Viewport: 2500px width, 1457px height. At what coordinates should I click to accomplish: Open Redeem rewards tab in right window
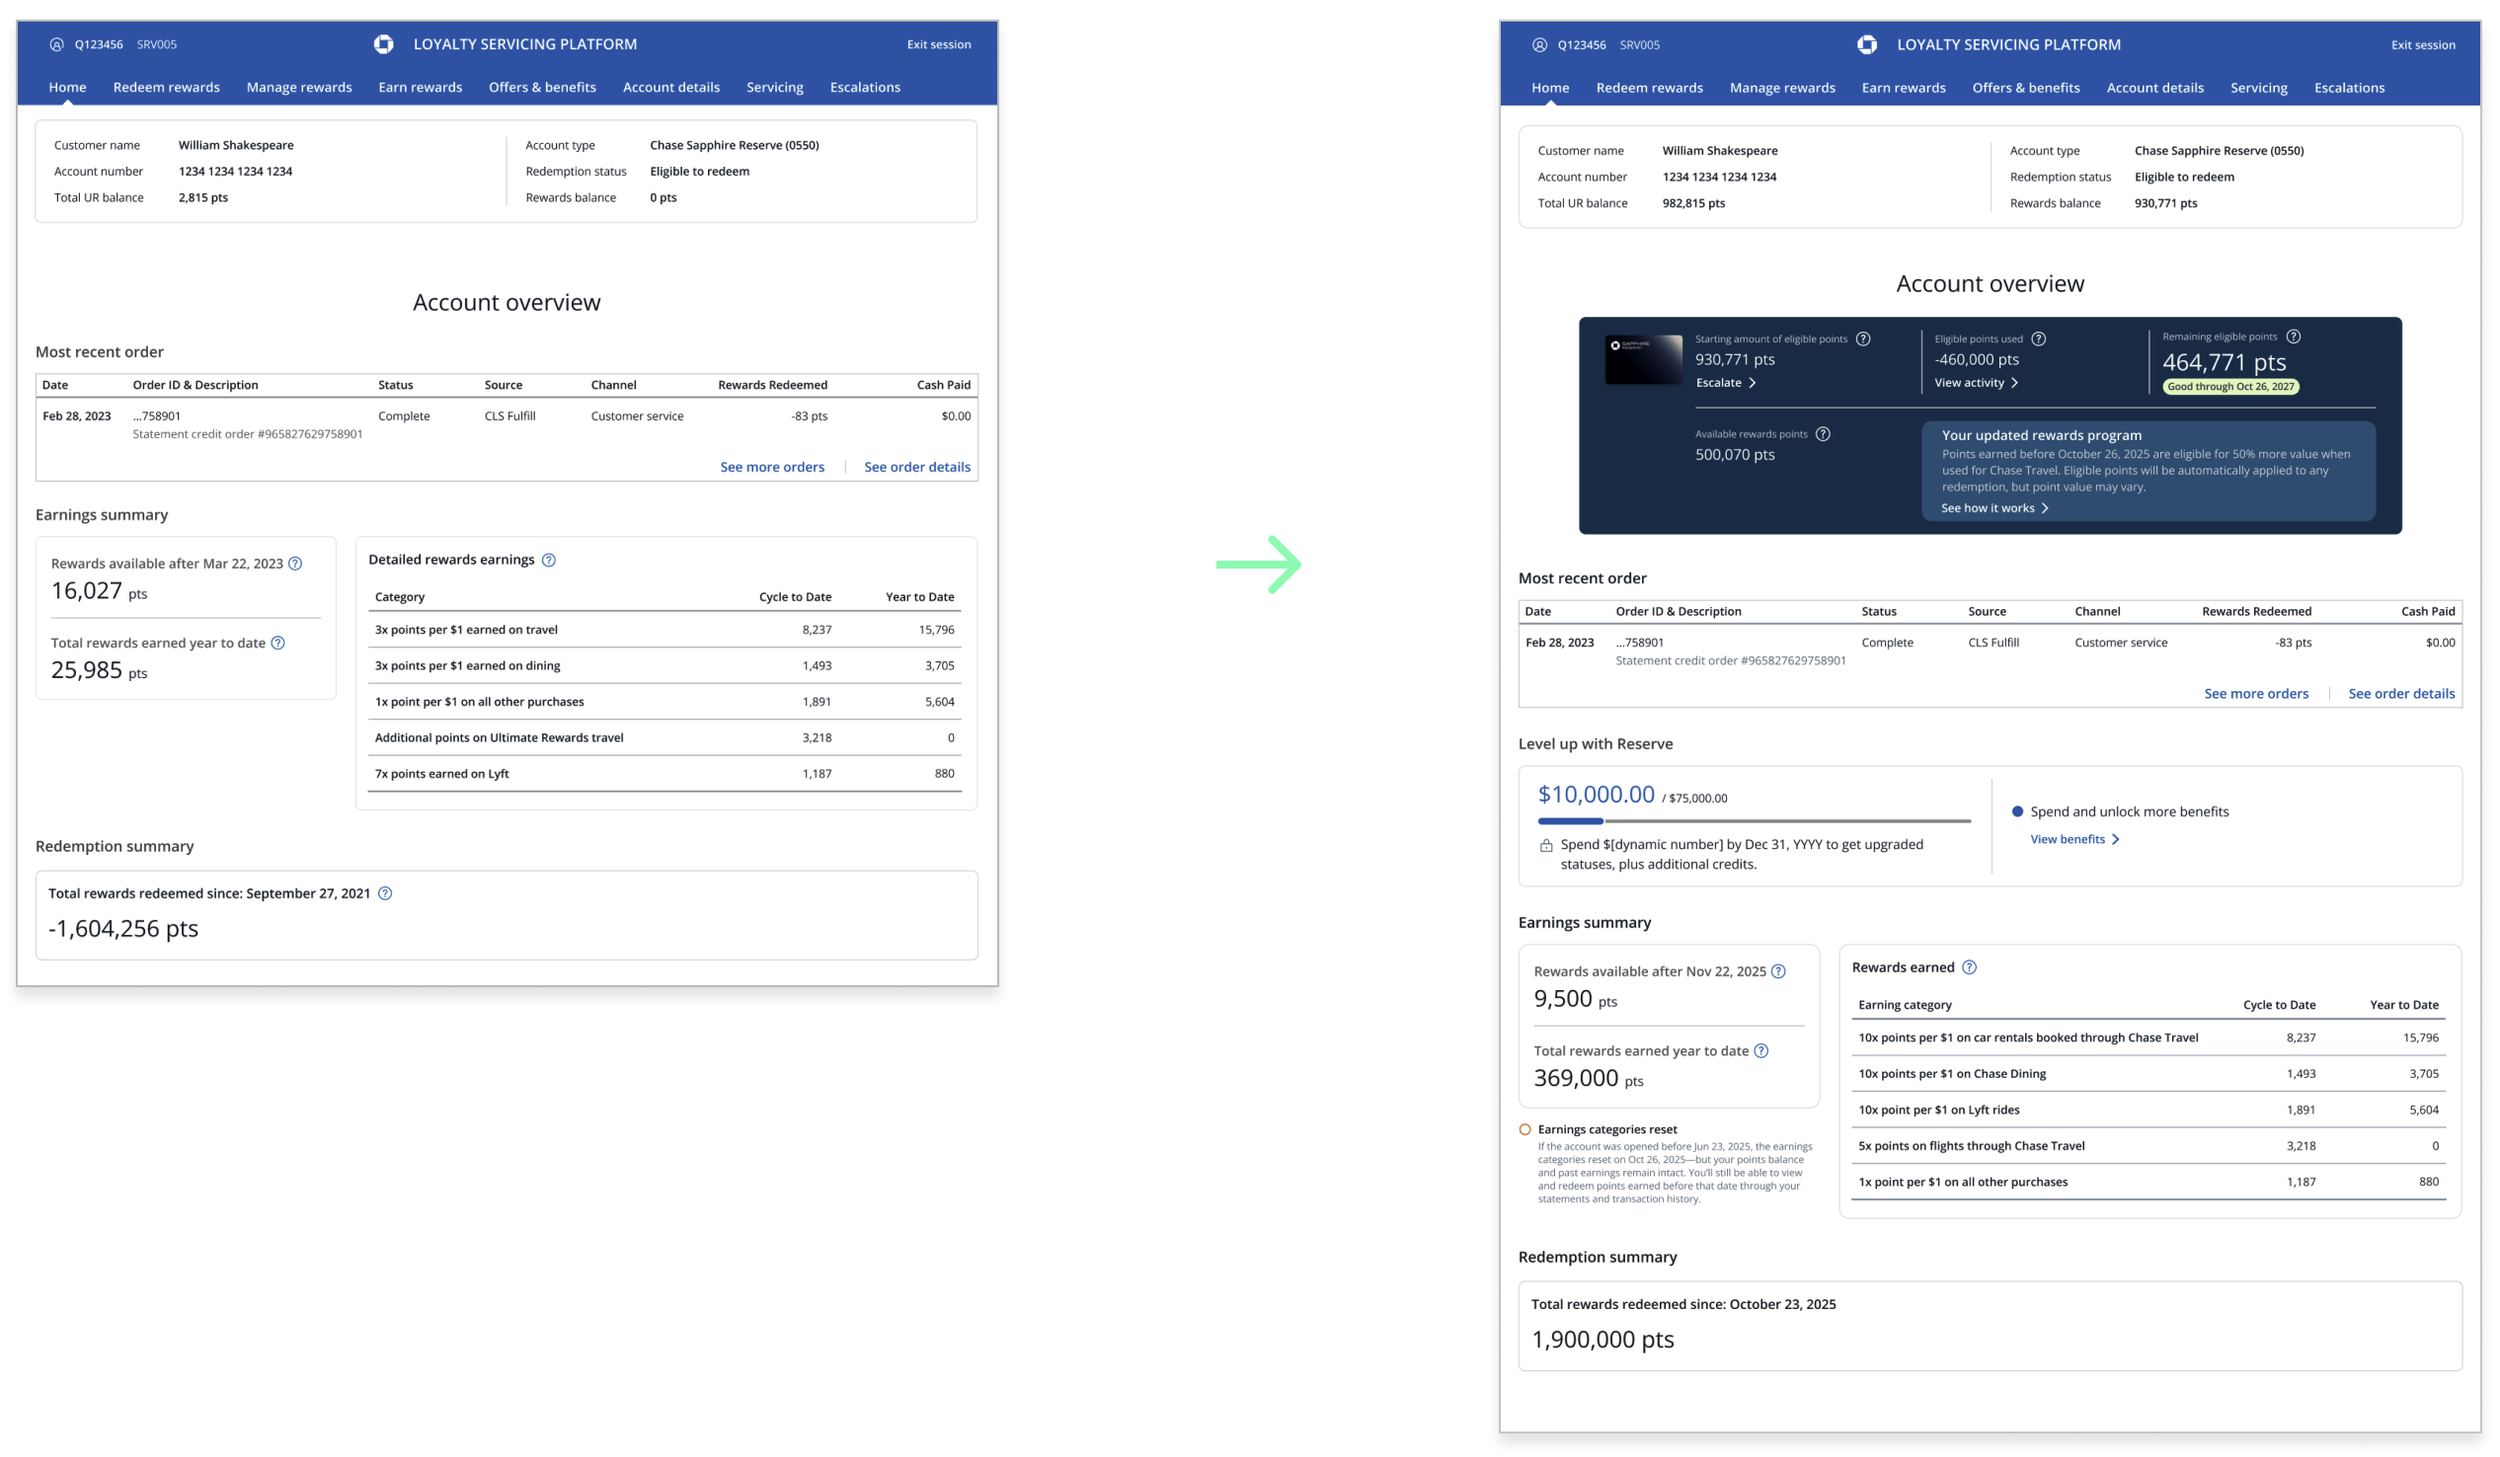tap(1649, 88)
